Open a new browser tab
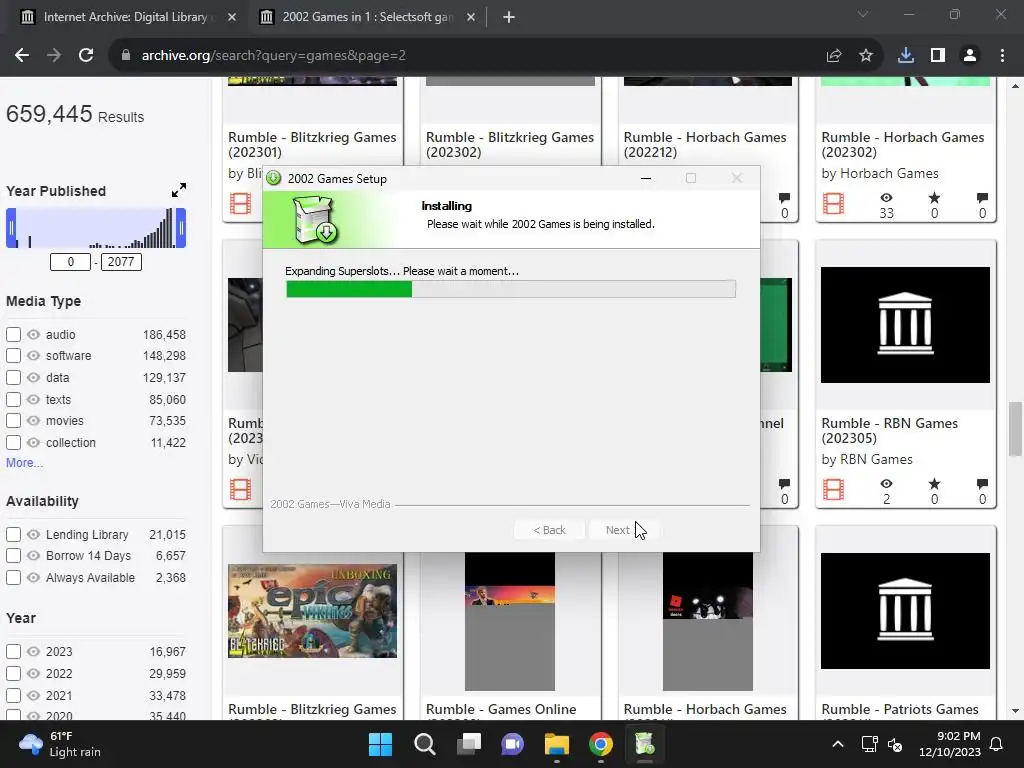 [x=509, y=17]
